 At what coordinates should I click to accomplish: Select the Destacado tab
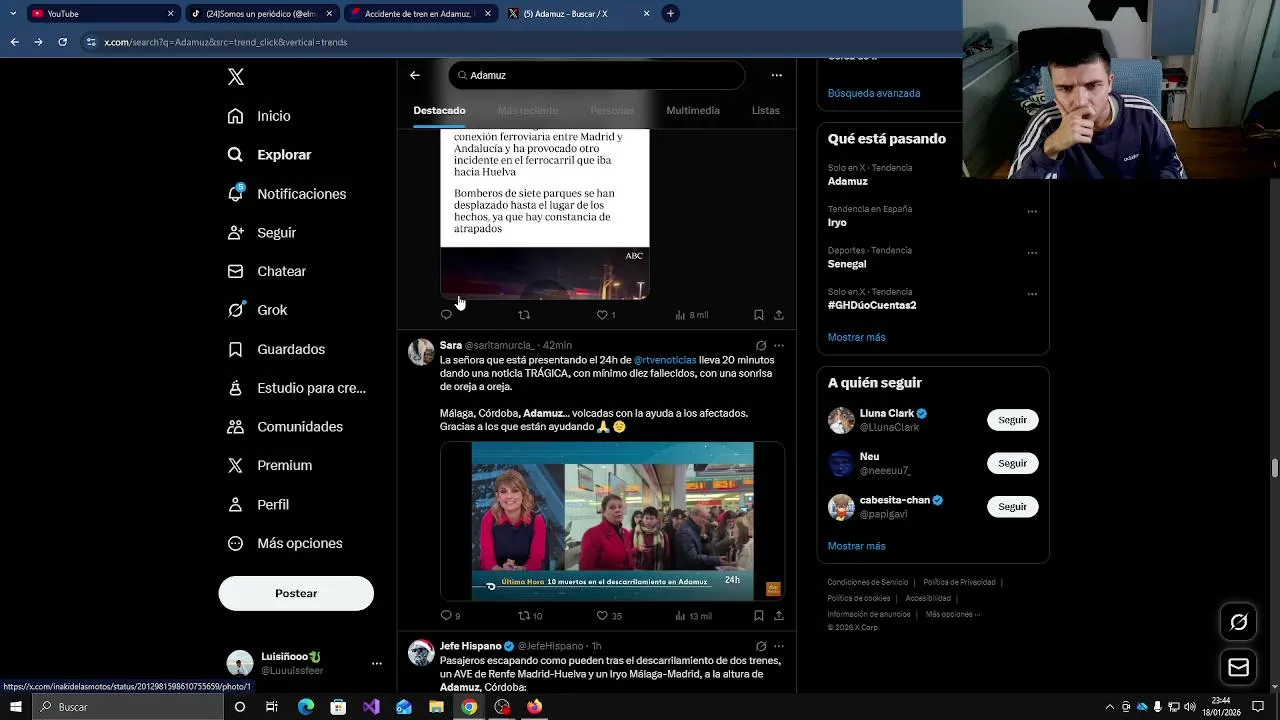point(440,110)
